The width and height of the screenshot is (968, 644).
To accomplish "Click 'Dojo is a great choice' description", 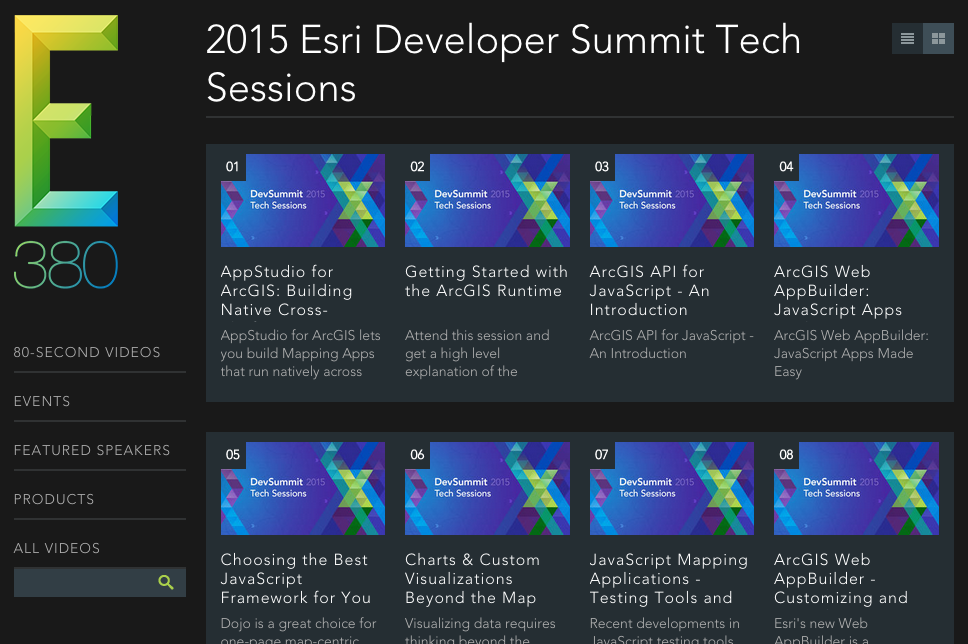I will pos(298,630).
